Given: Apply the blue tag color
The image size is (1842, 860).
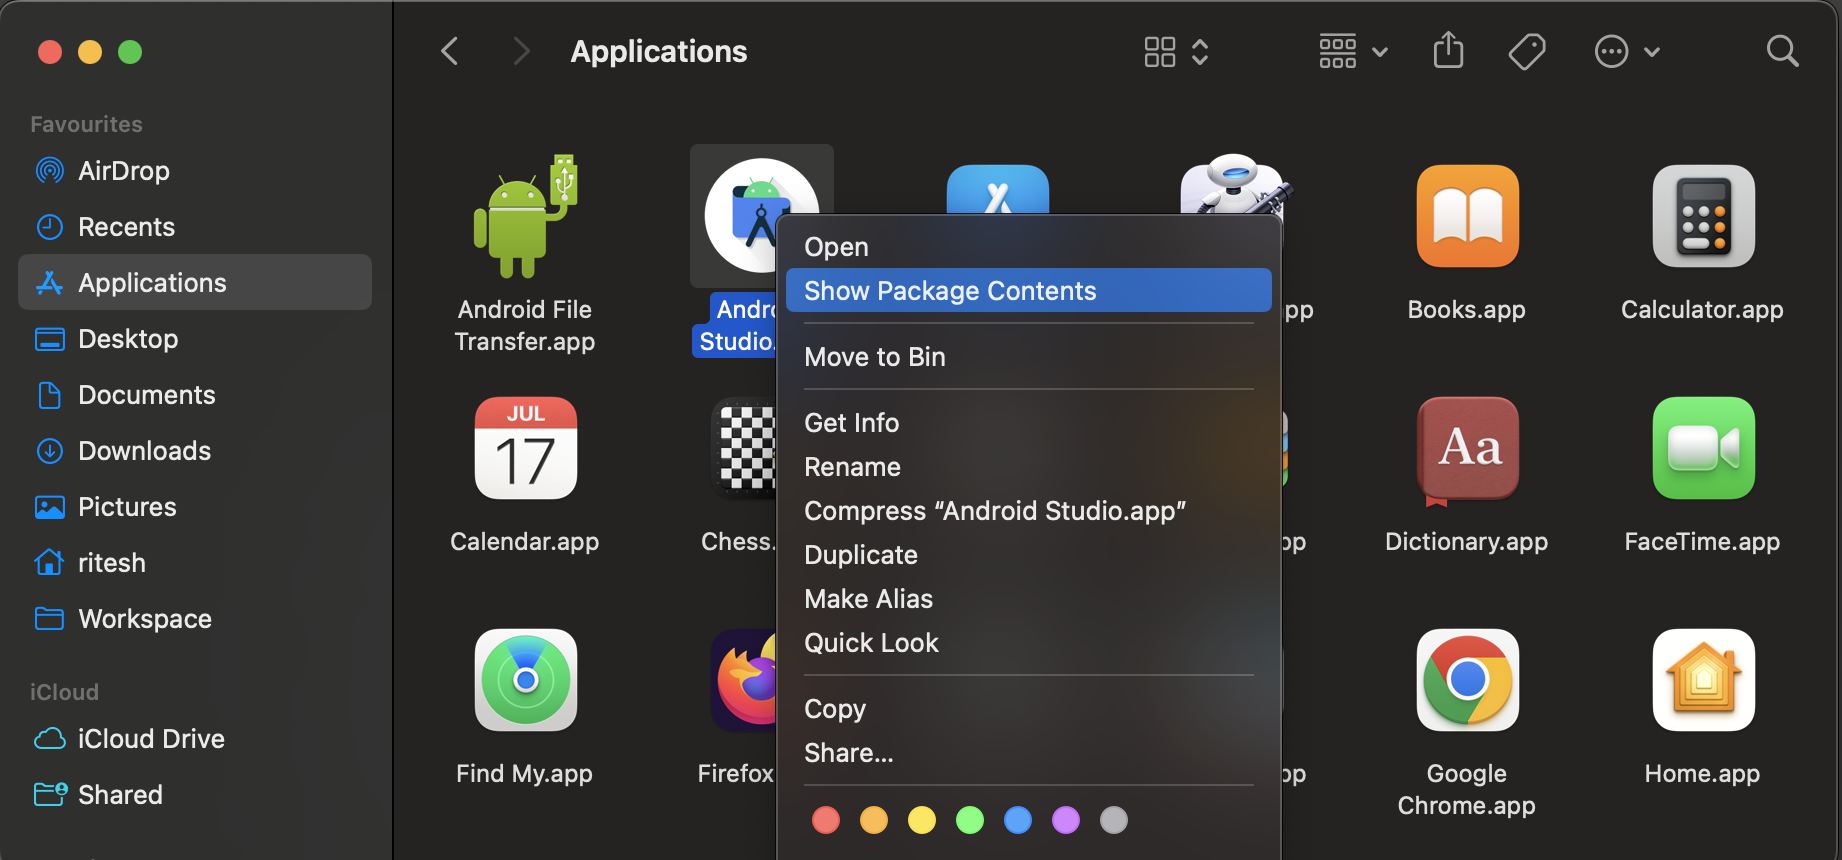Looking at the screenshot, I should click(1018, 820).
